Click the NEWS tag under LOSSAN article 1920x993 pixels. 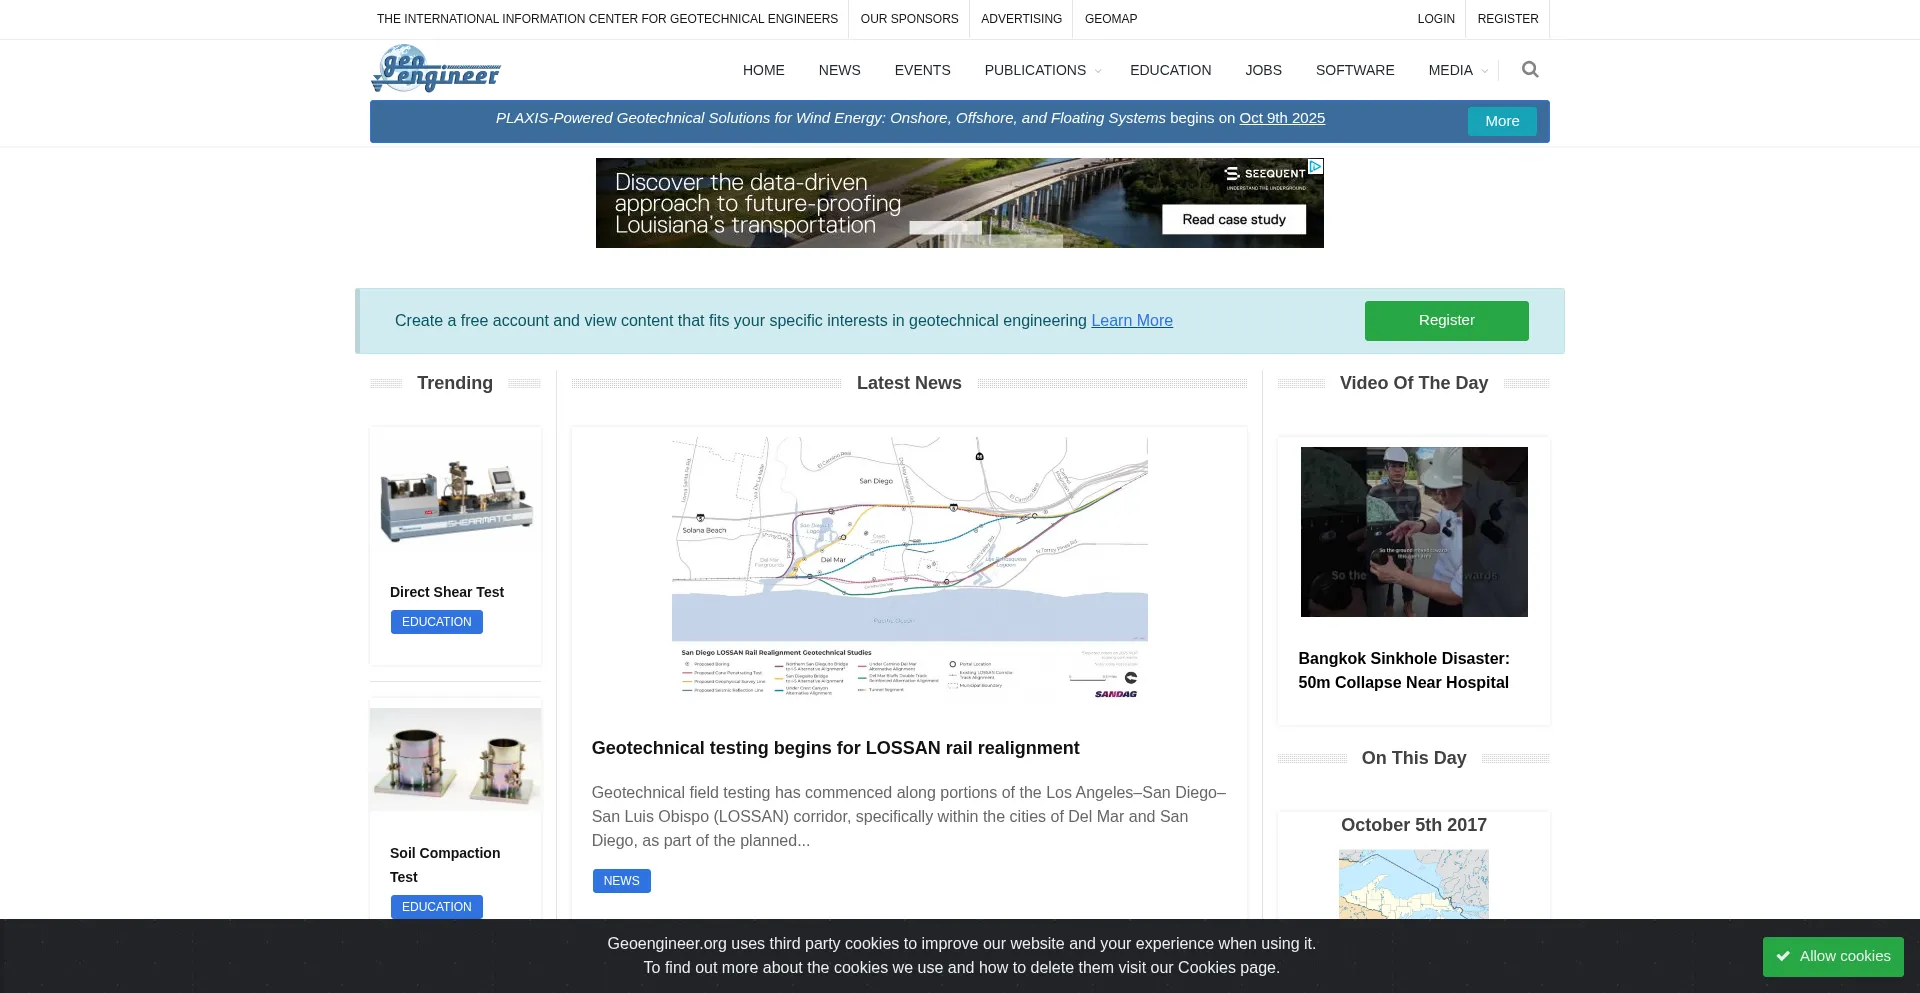(621, 881)
